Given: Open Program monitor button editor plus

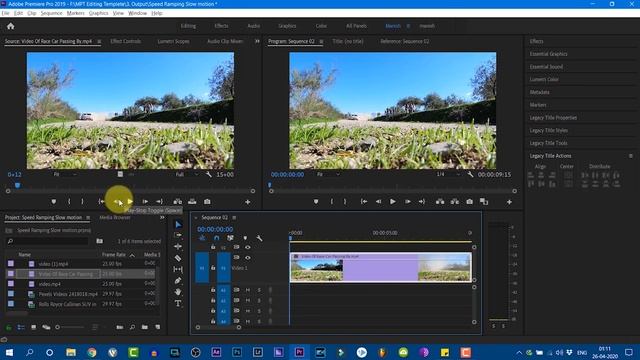Looking at the screenshot, I should [x=509, y=202].
